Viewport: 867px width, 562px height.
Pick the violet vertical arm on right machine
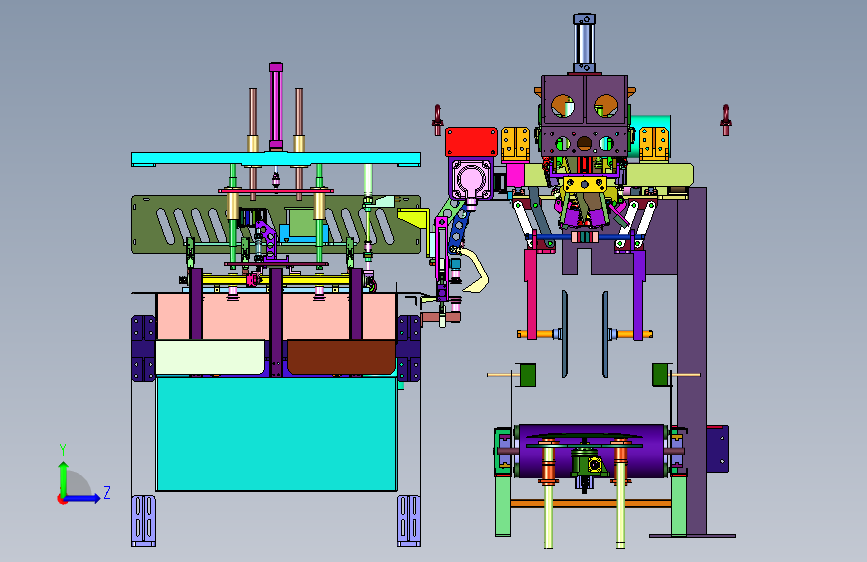[639, 295]
